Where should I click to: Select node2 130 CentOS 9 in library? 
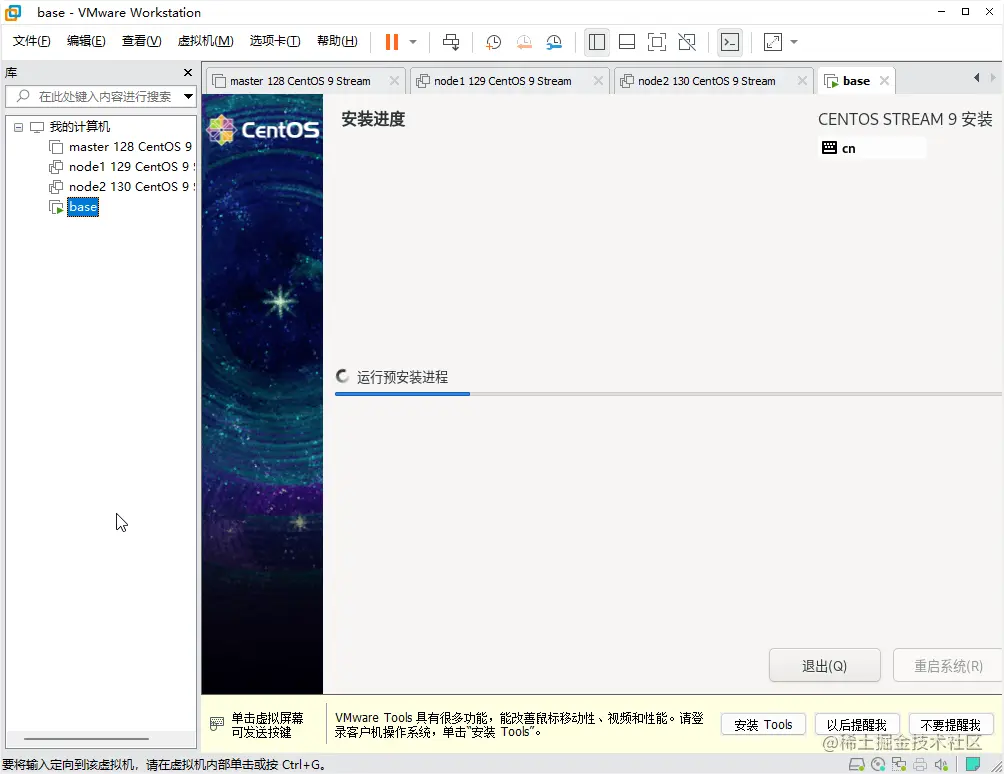tap(131, 186)
